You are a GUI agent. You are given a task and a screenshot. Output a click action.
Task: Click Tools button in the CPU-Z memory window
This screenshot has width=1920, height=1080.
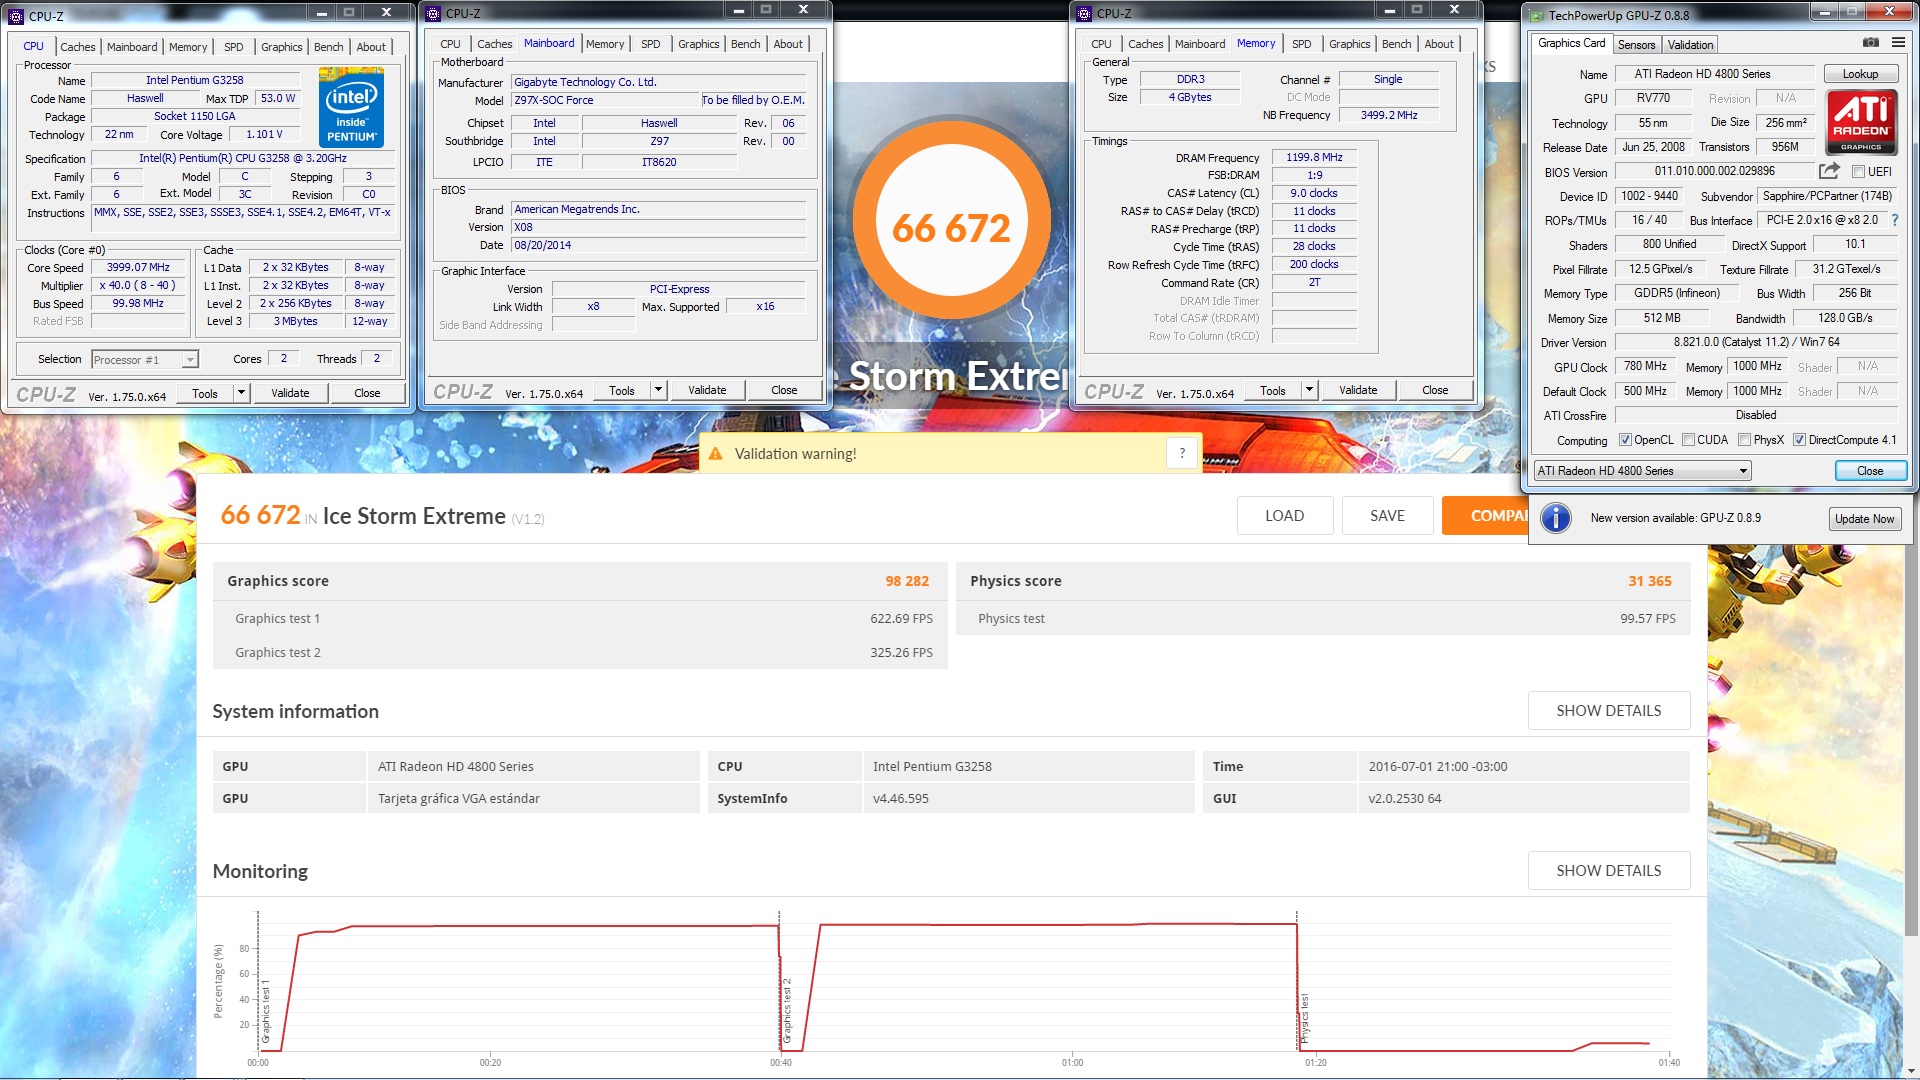click(x=1272, y=391)
